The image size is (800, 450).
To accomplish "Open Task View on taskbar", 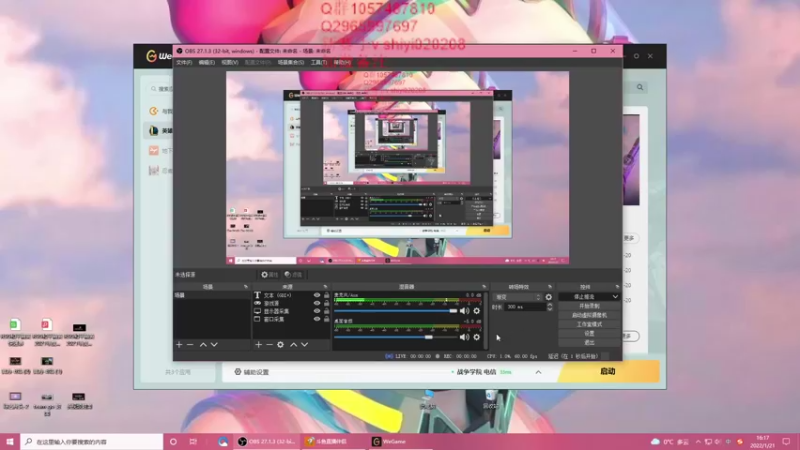I will click(193, 442).
